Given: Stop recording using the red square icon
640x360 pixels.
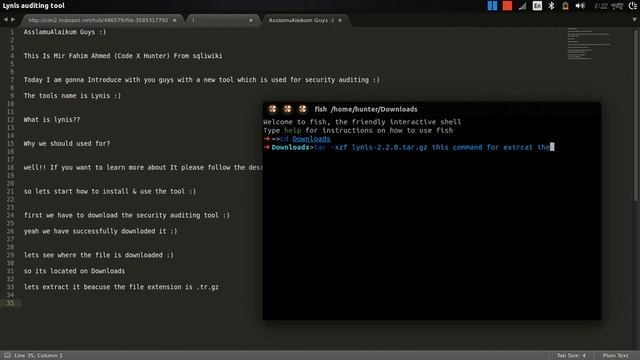Looking at the screenshot, I should (507, 6).
